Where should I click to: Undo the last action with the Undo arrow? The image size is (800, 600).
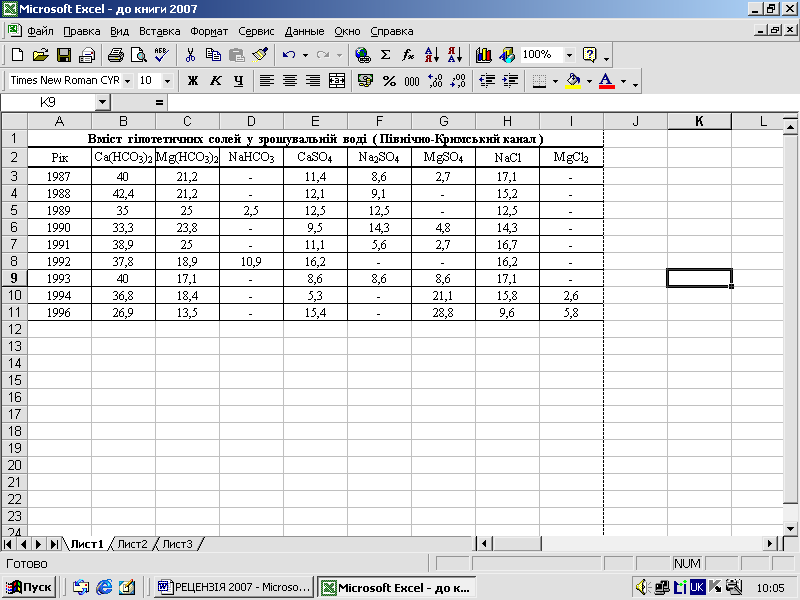point(289,55)
